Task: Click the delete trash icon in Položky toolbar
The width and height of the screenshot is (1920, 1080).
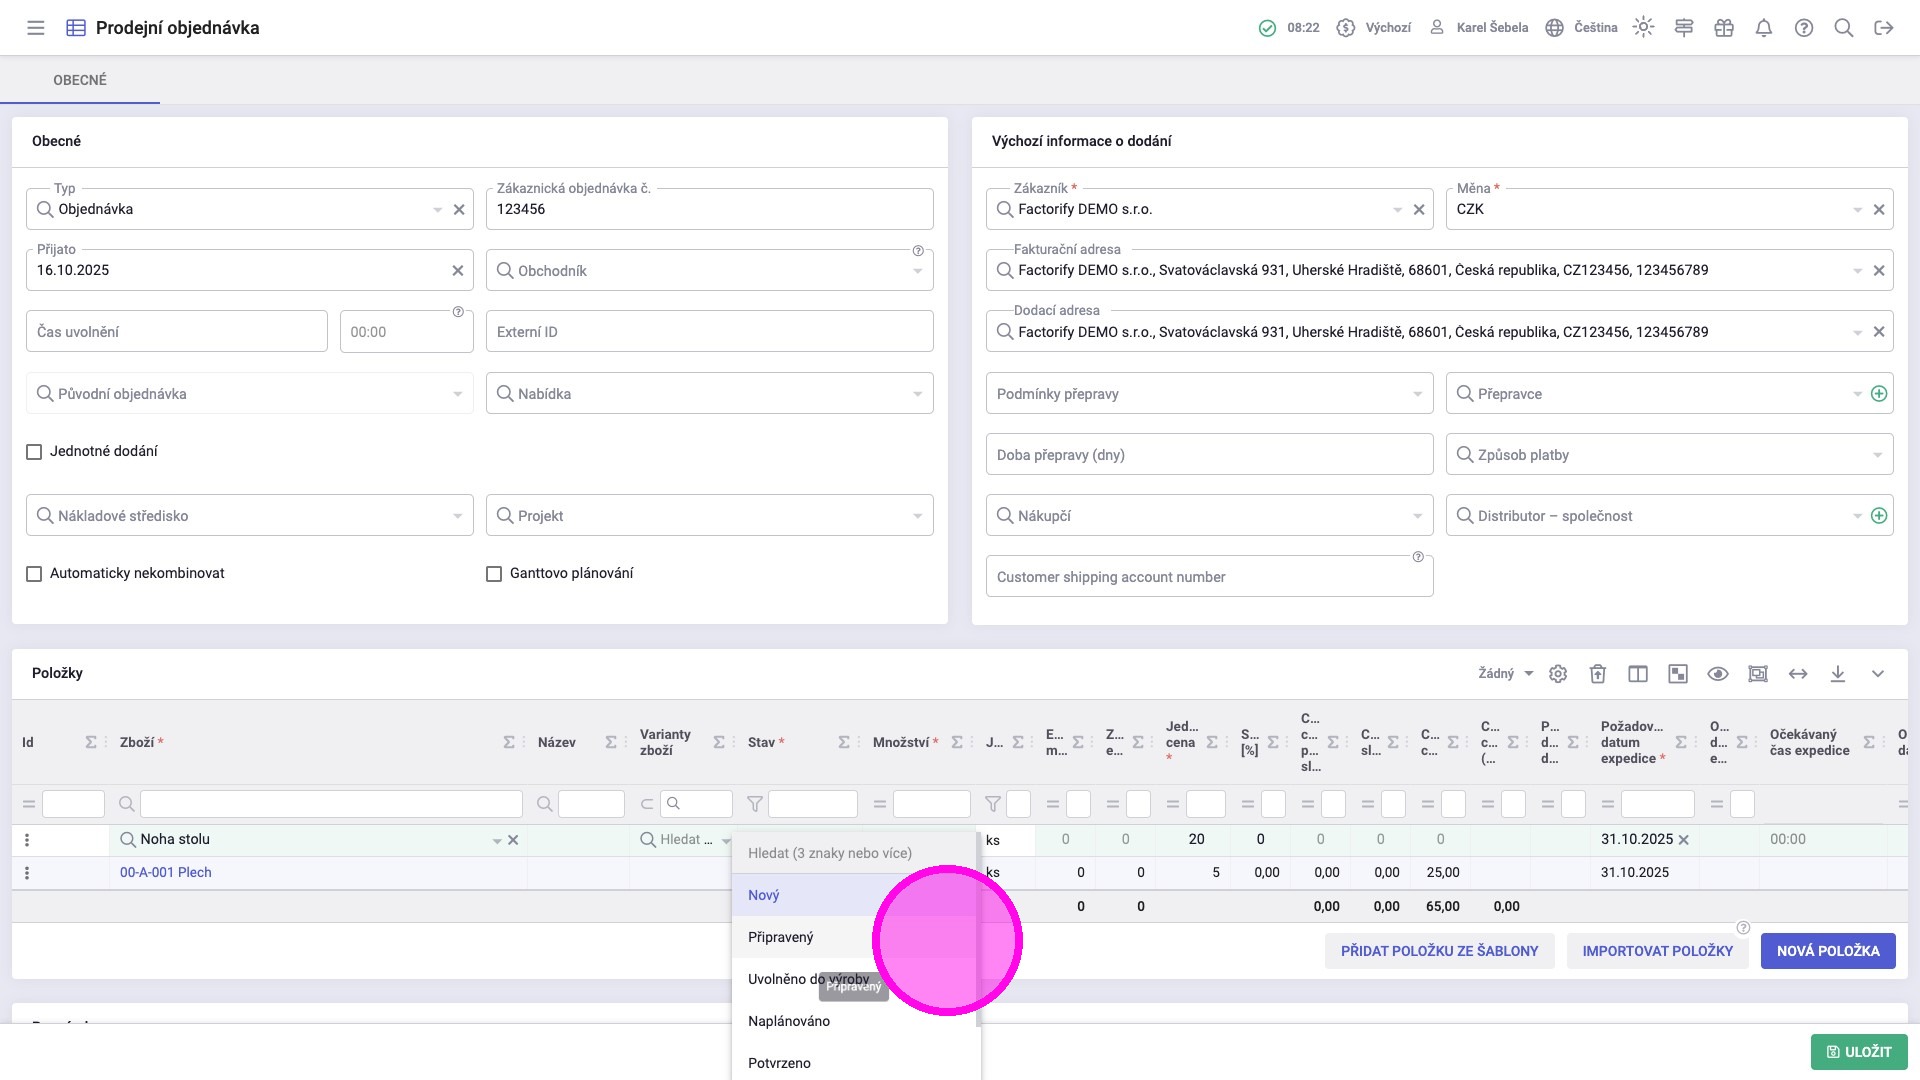Action: [1598, 674]
